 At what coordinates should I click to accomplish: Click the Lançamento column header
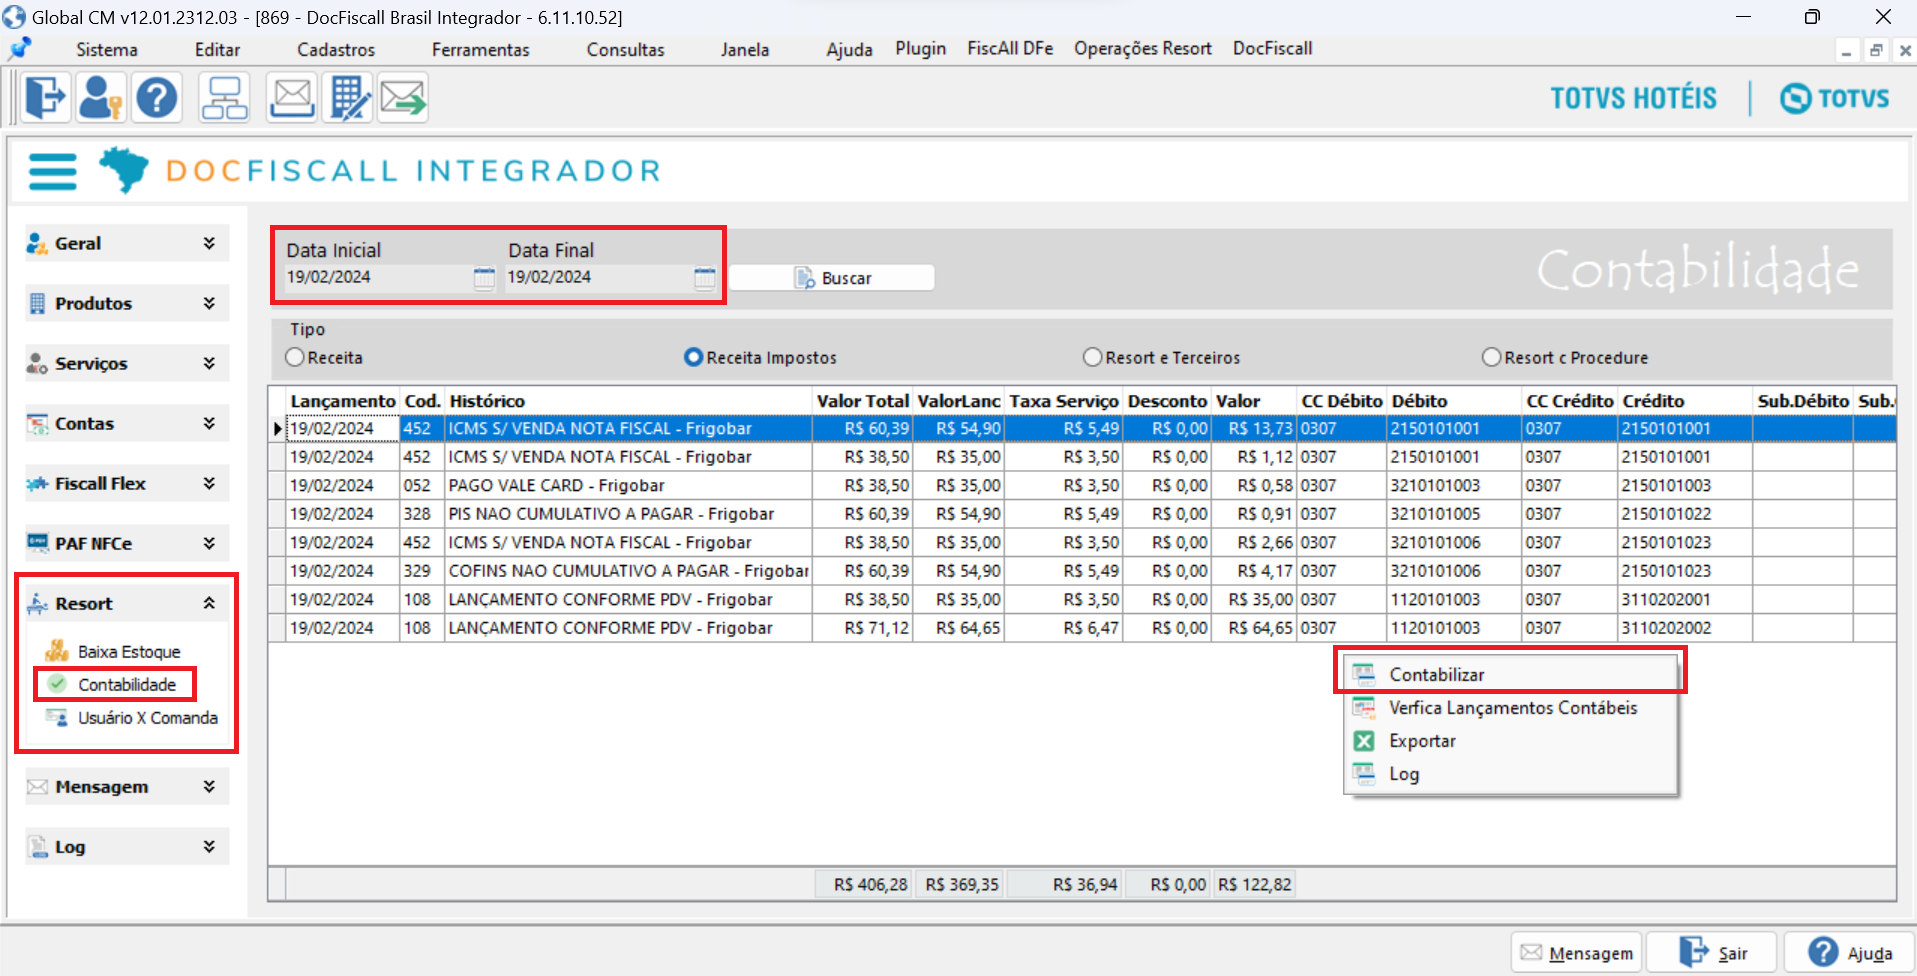point(343,401)
